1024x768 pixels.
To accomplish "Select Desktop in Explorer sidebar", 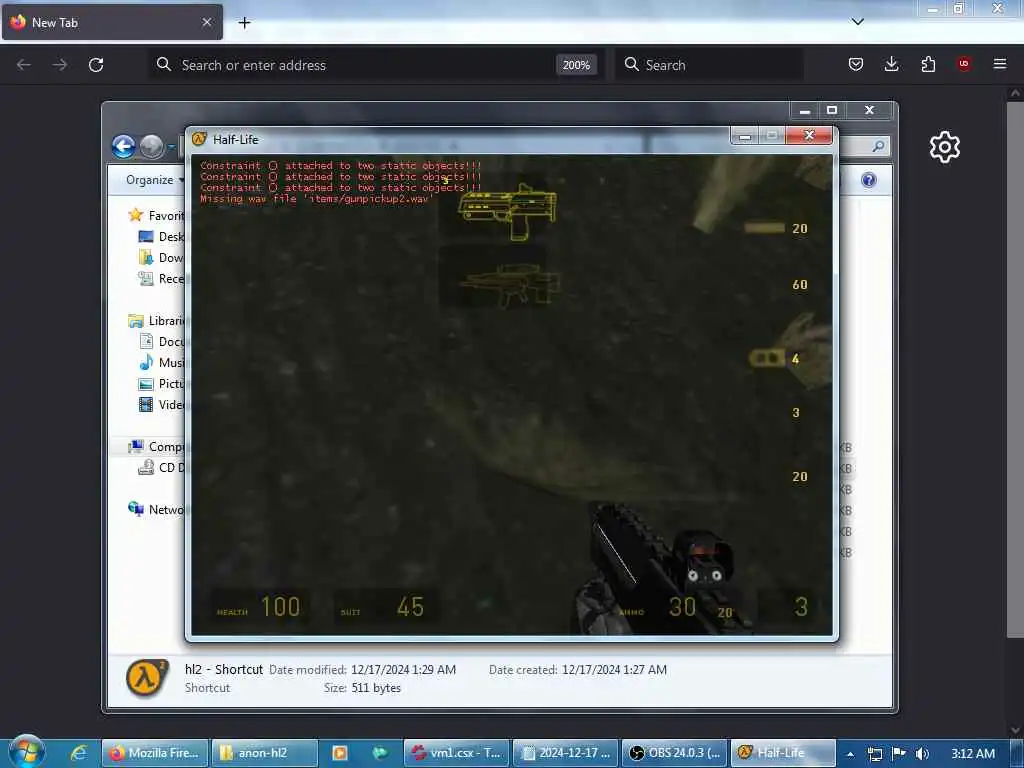I will (162, 236).
